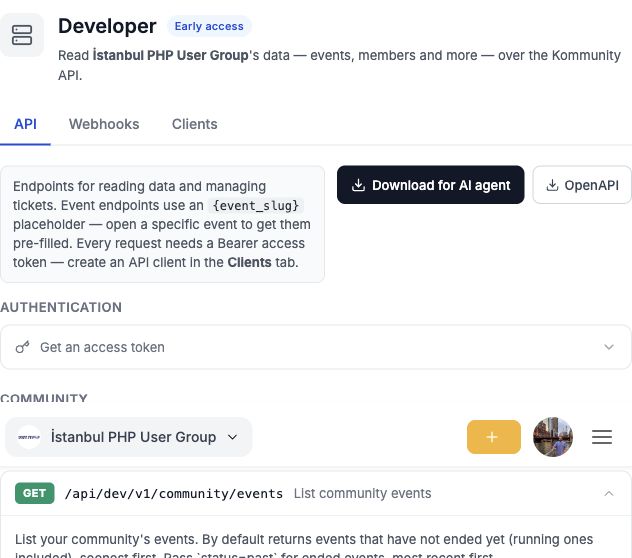
Task: Open the user profile avatar
Action: pos(553,437)
